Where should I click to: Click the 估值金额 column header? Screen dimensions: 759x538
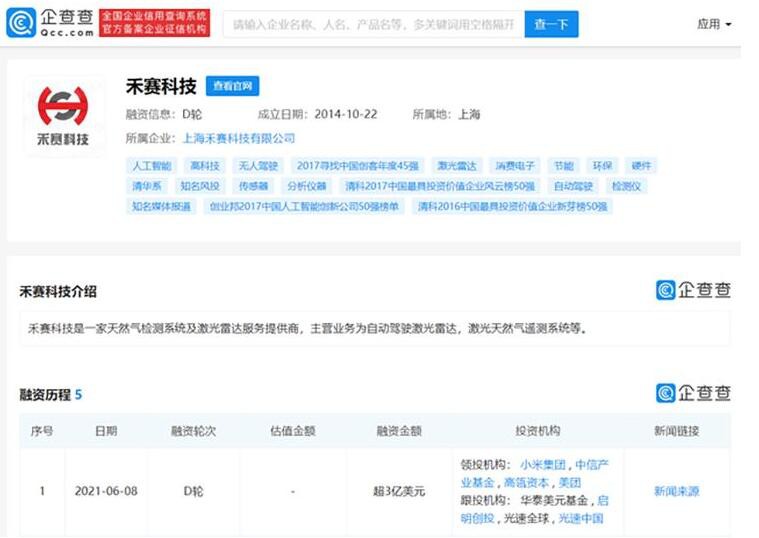click(293, 430)
